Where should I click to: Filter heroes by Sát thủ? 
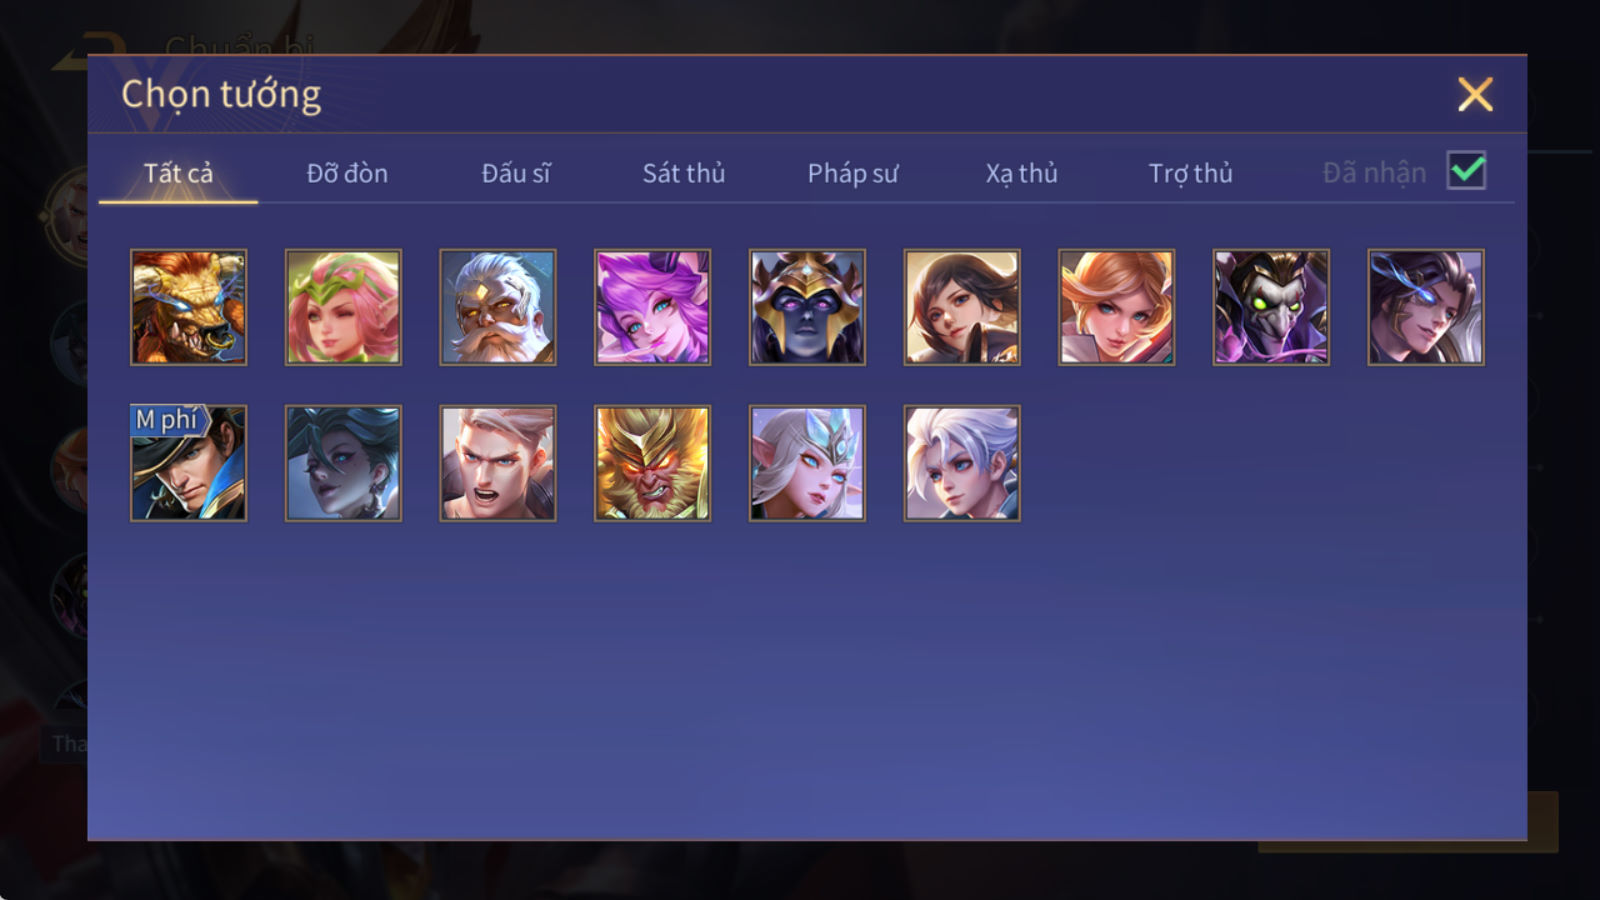684,173
